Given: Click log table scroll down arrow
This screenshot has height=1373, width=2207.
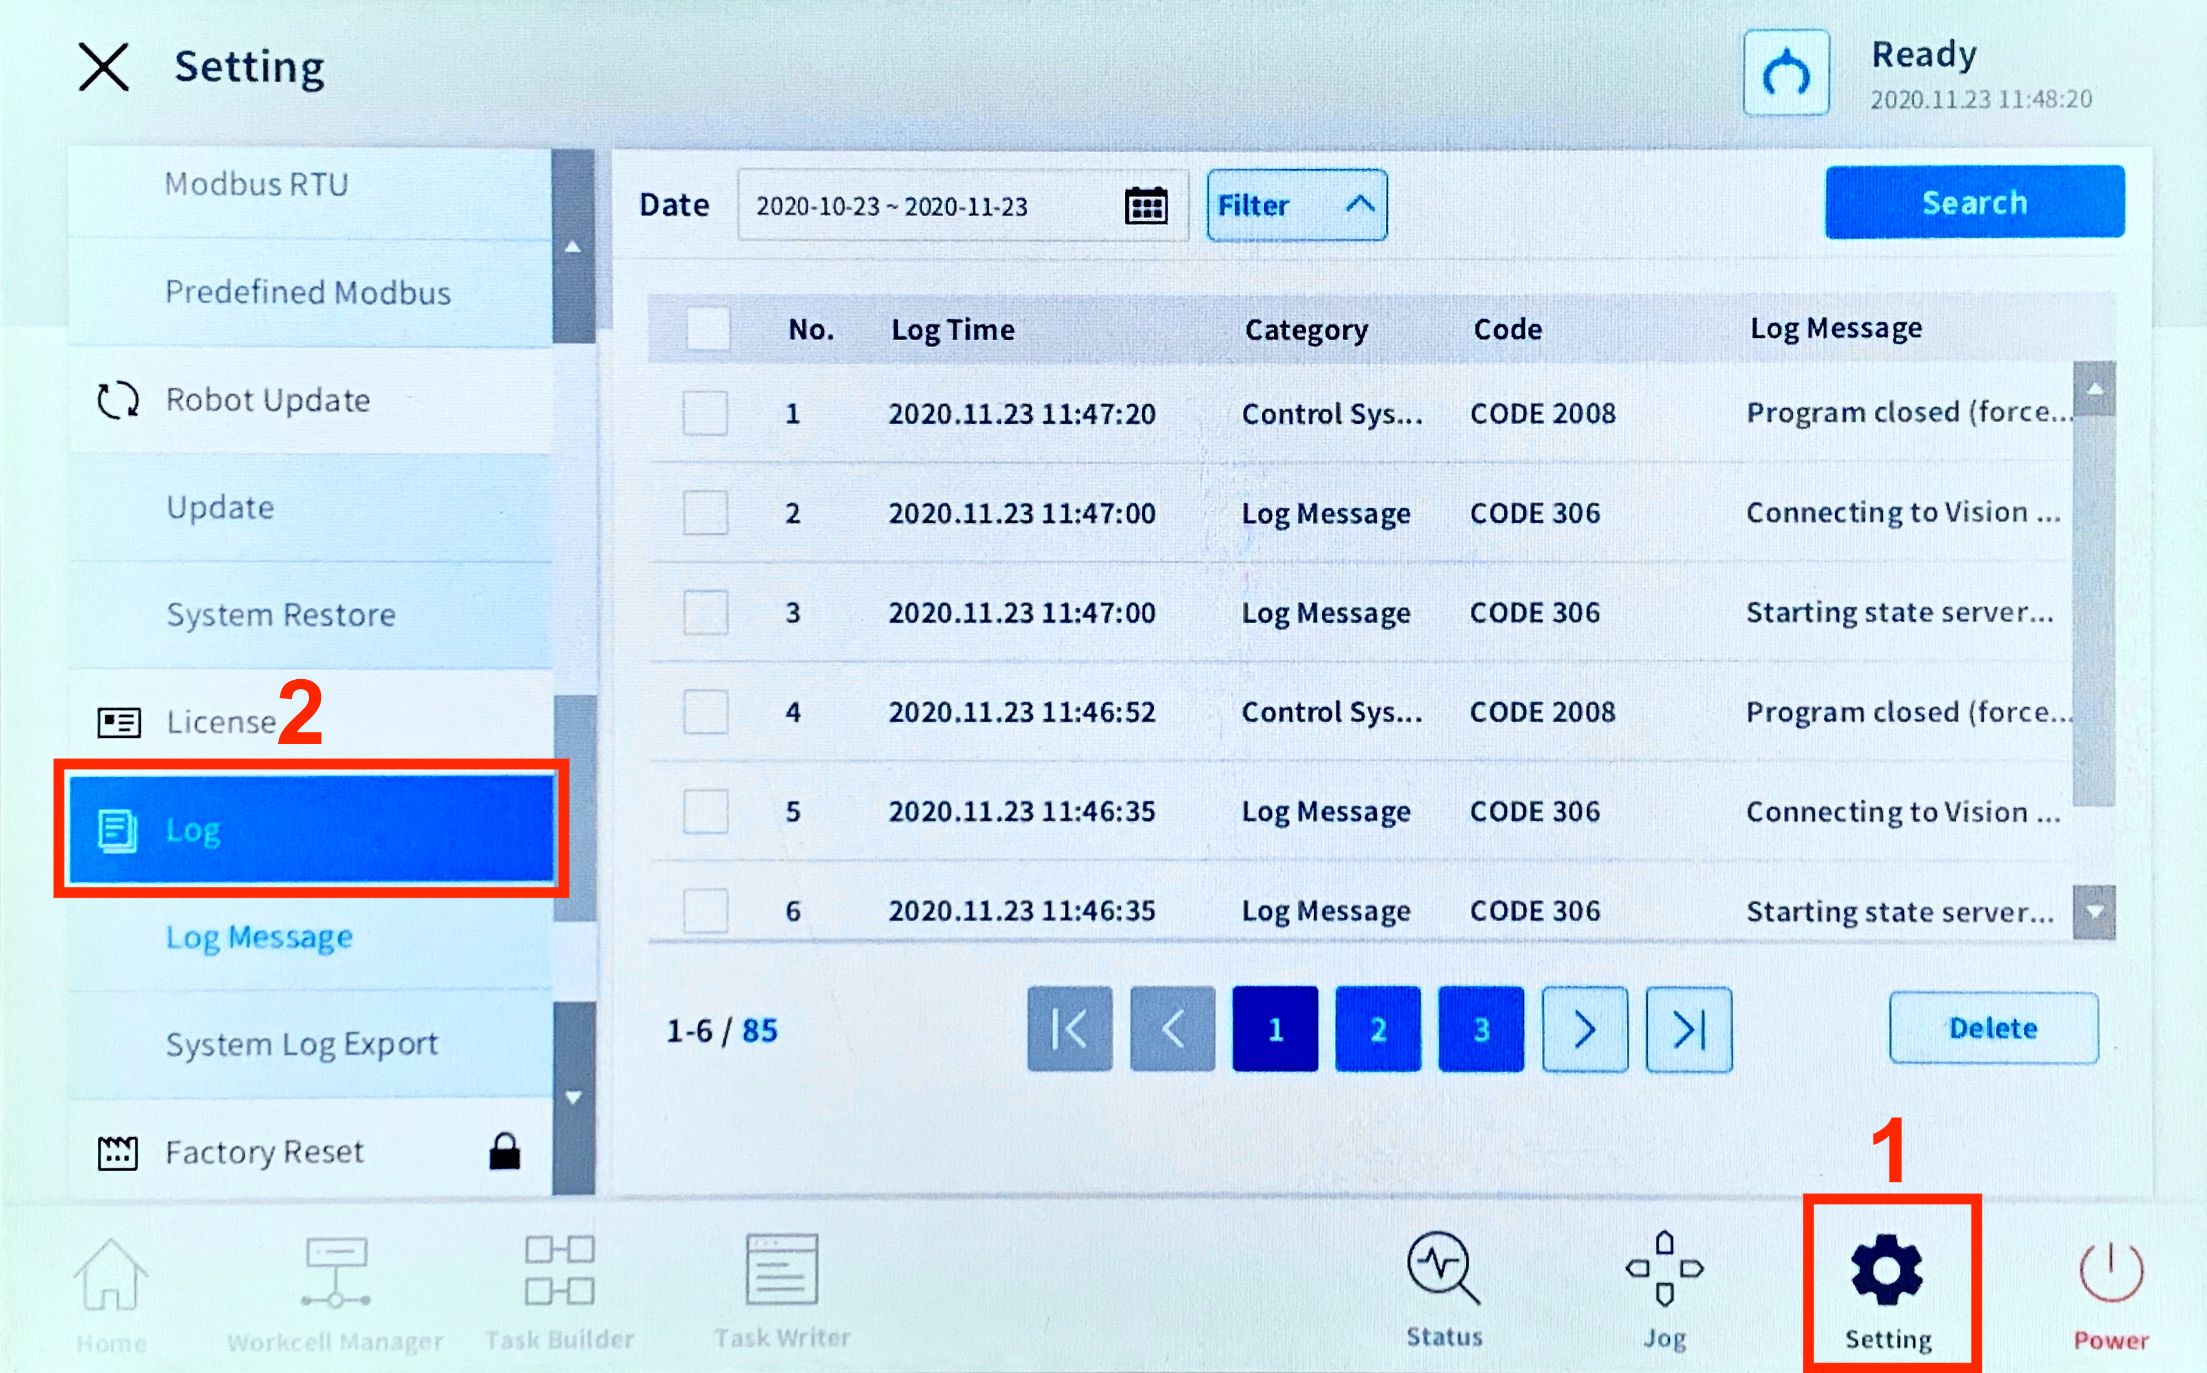Looking at the screenshot, I should (2095, 912).
